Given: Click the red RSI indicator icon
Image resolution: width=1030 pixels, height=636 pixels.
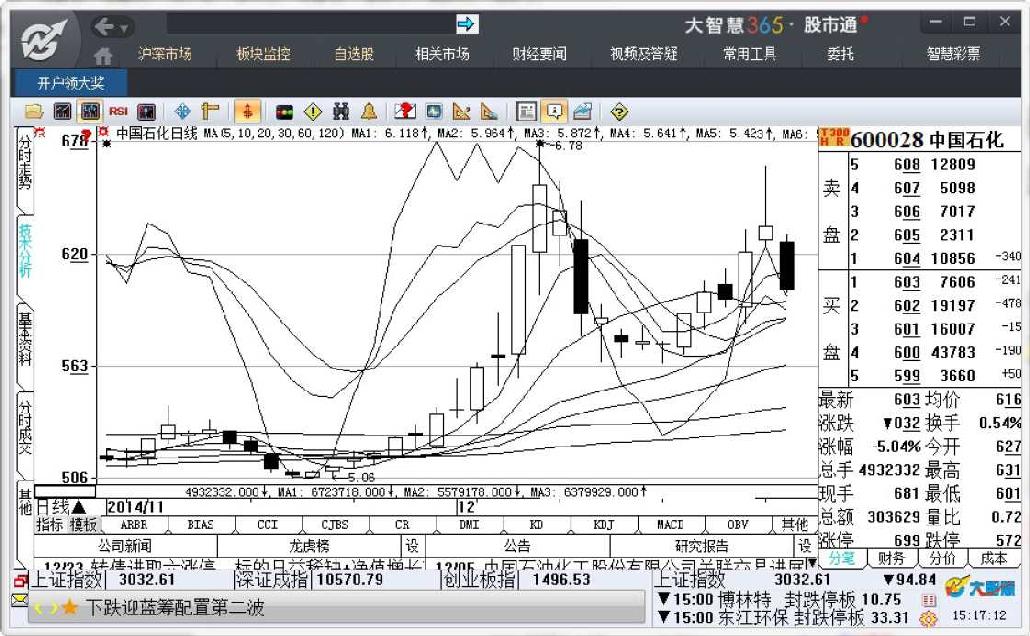Looking at the screenshot, I should (118, 112).
